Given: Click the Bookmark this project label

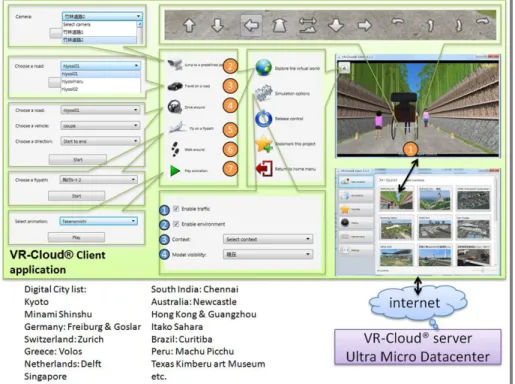Looking at the screenshot, I should coord(295,144).
